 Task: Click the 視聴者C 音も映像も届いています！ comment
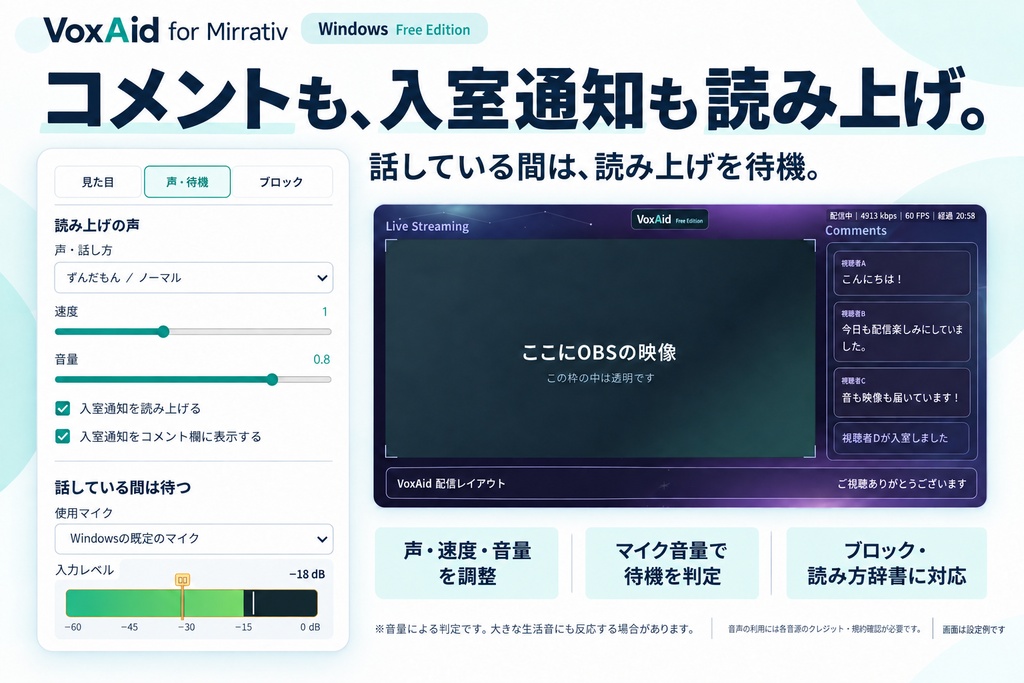[902, 392]
